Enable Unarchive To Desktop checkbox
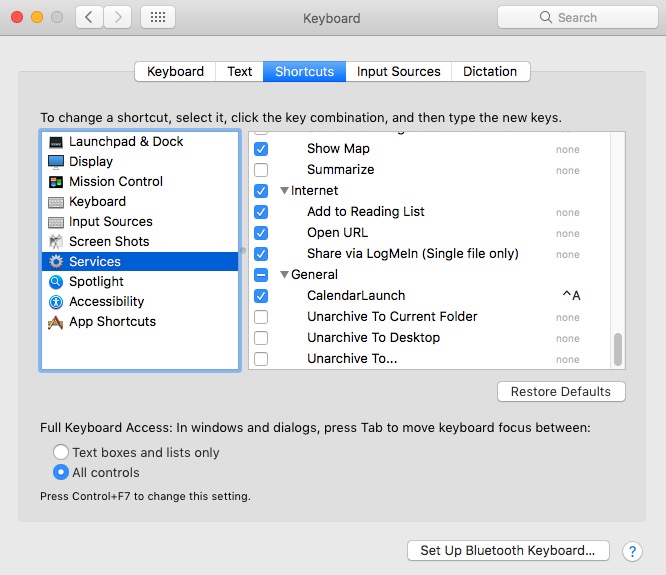666x575 pixels. tap(261, 338)
